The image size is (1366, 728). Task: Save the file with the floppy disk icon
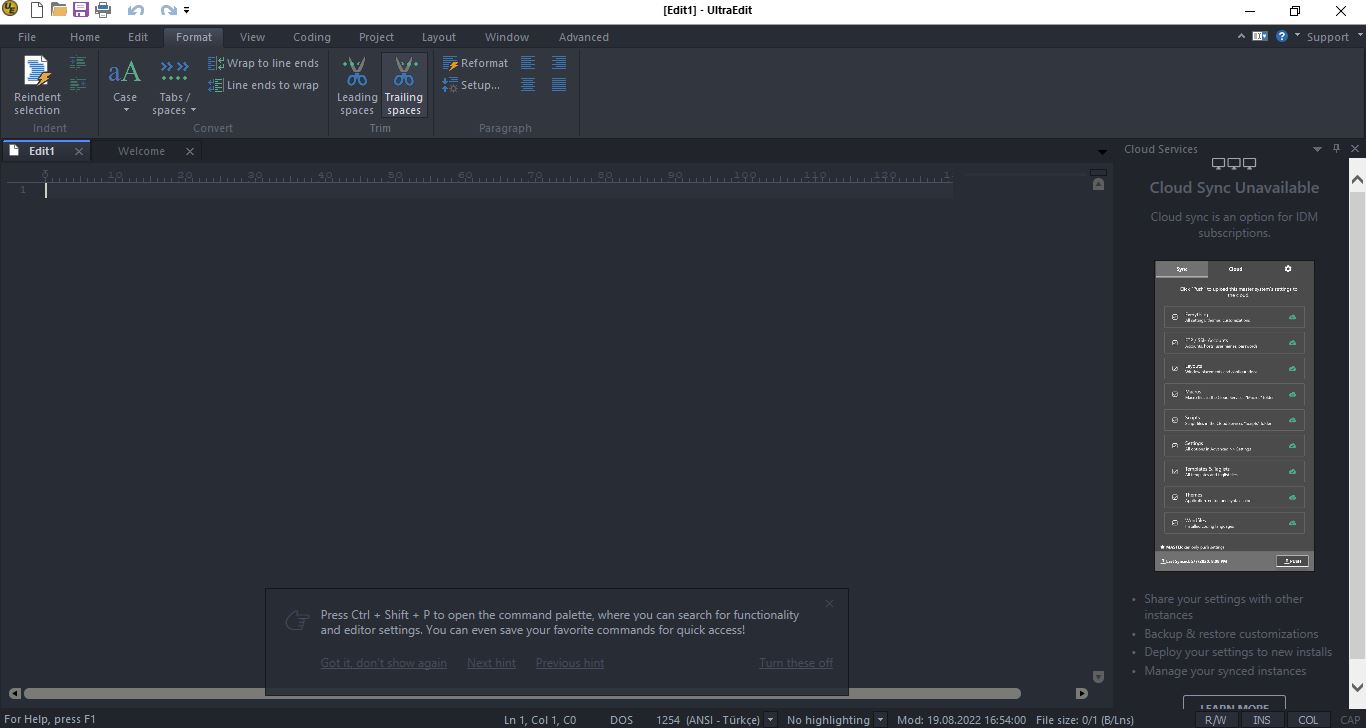click(x=80, y=11)
